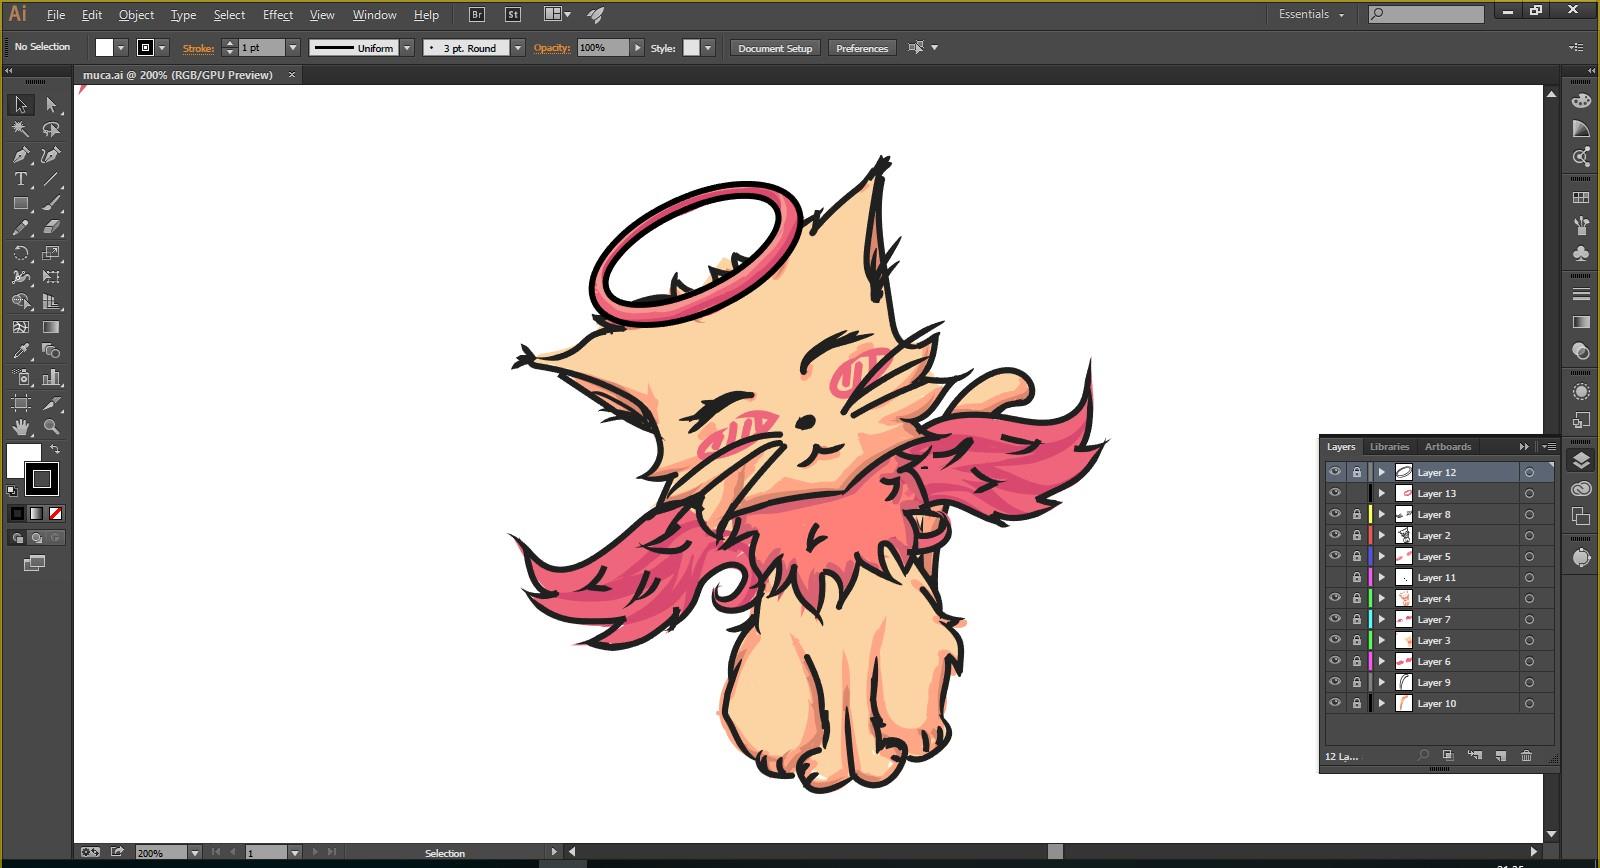Pick the Symbol Sprayer tool
1600x868 pixels.
(21, 377)
